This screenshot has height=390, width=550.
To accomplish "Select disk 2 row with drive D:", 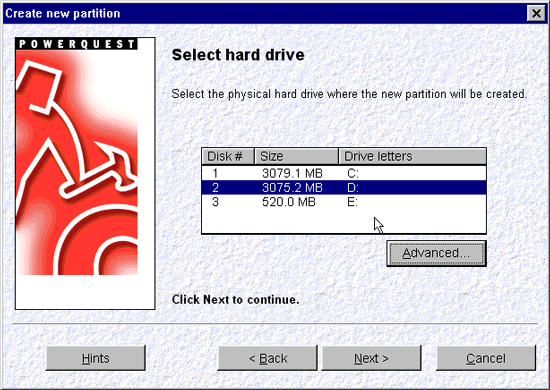I will [x=344, y=188].
